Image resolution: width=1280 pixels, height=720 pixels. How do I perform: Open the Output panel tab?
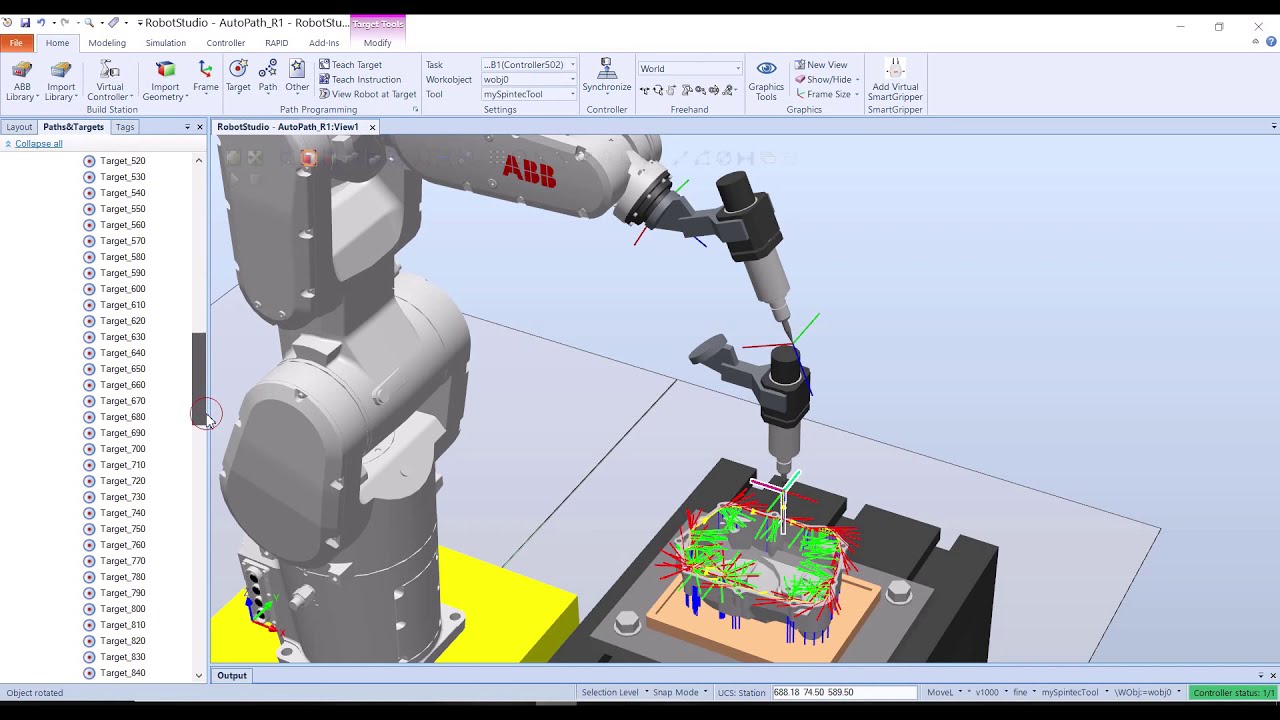coord(232,676)
